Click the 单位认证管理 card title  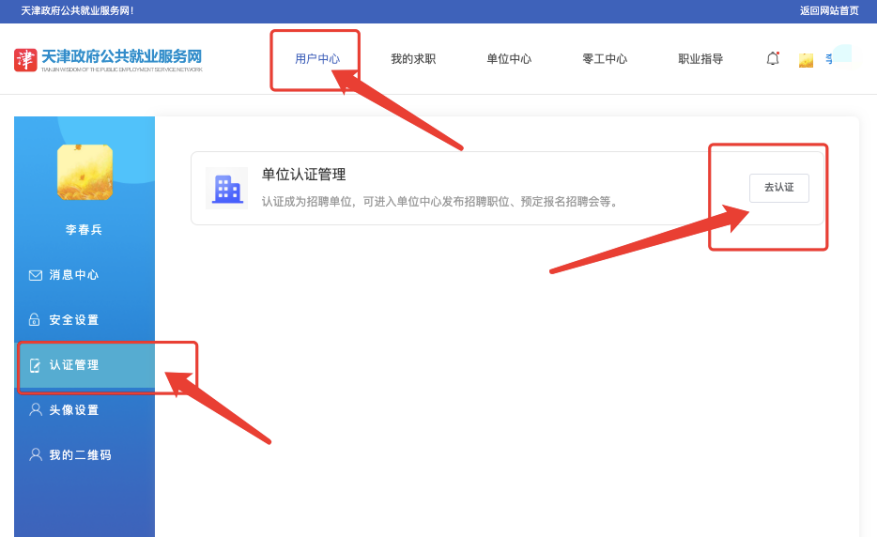point(304,175)
